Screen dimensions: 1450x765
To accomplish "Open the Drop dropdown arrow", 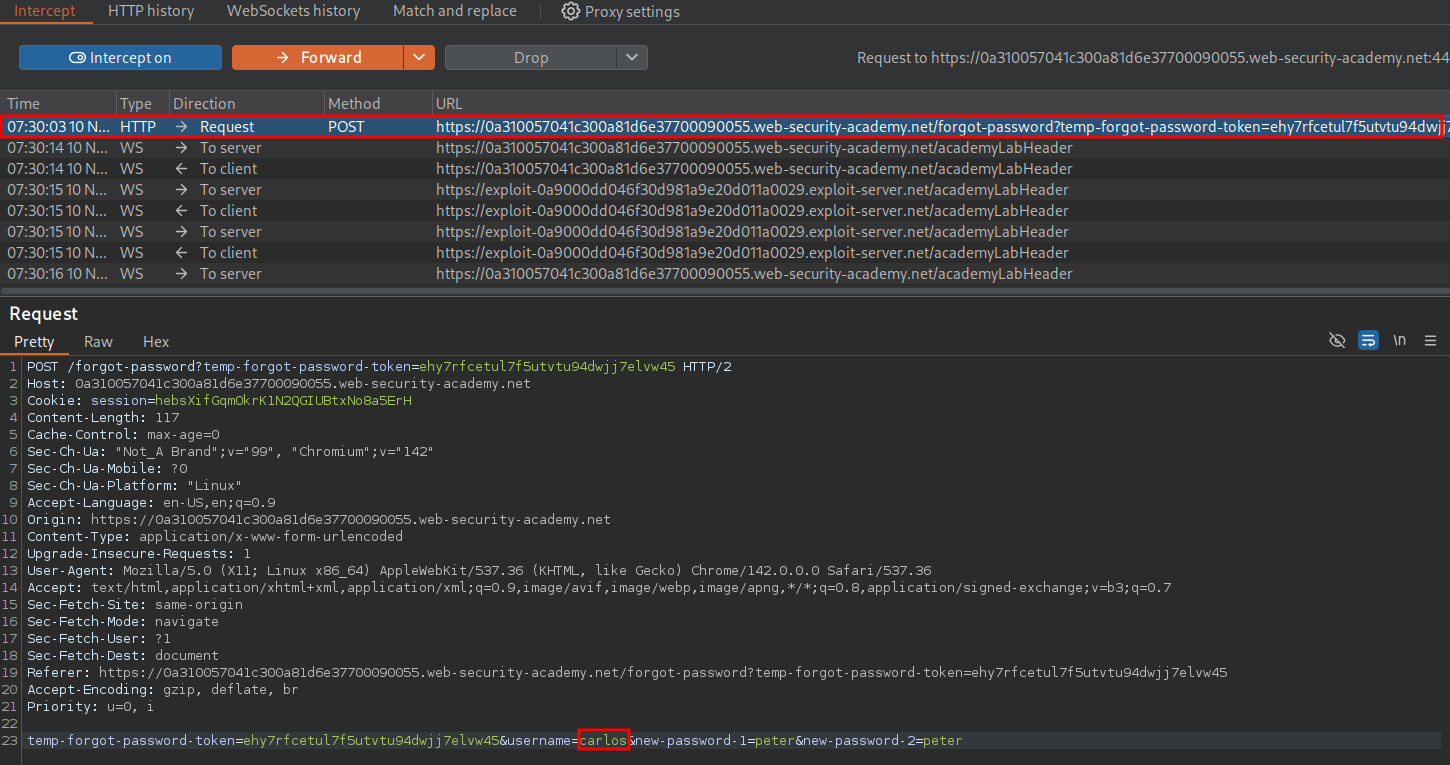I will (631, 58).
